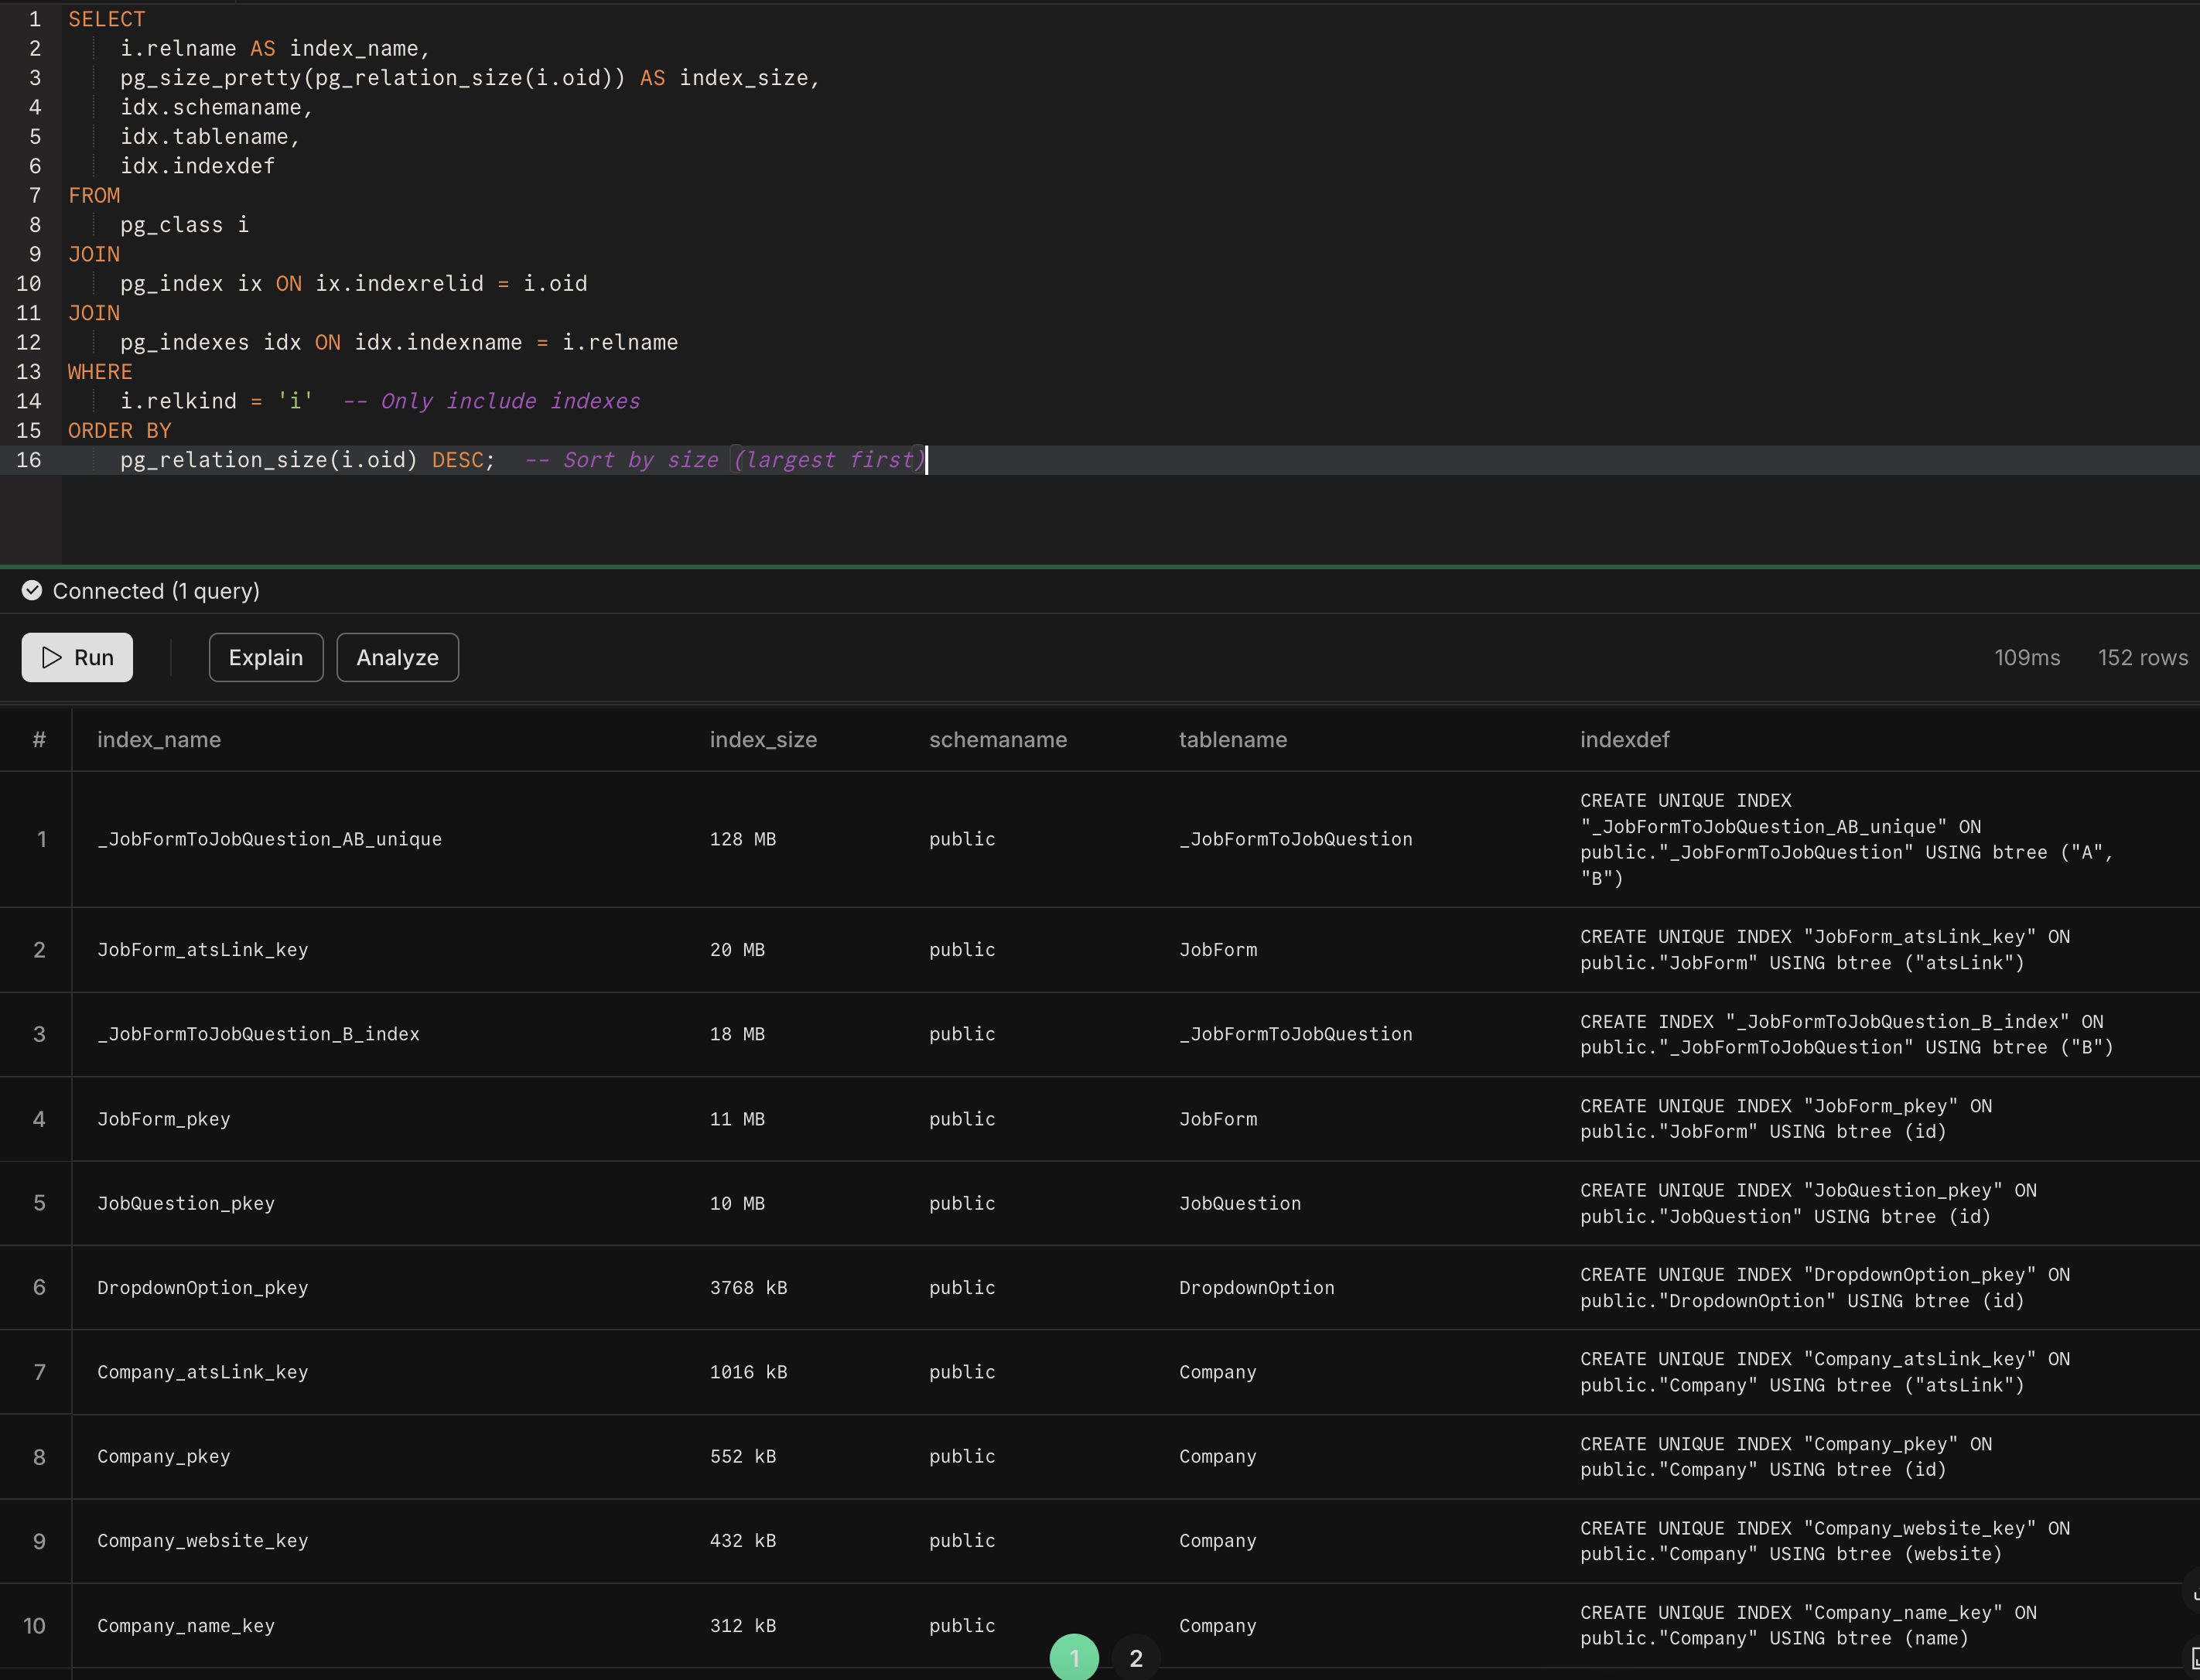
Task: Click the 152 rows count label
Action: click(x=2142, y=657)
